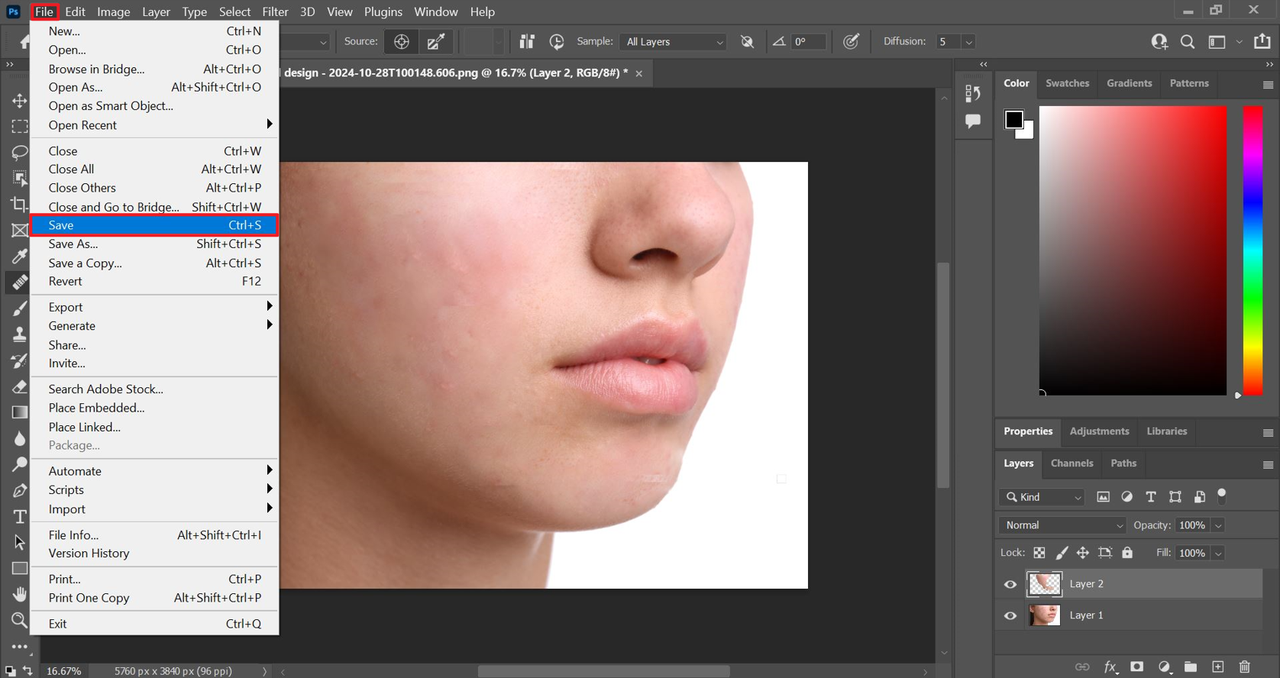Choose Revert from the File menu

(x=65, y=281)
